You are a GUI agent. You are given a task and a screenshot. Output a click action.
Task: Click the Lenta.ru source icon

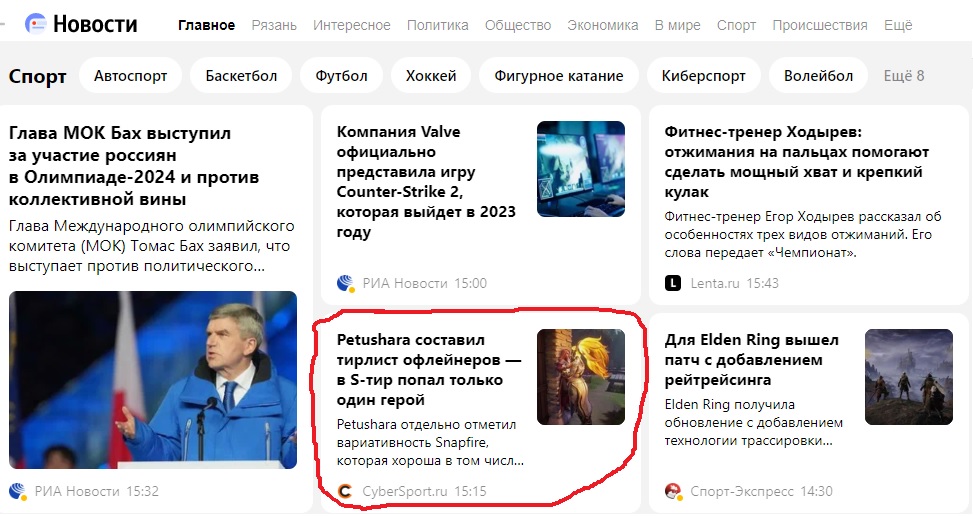(x=673, y=283)
